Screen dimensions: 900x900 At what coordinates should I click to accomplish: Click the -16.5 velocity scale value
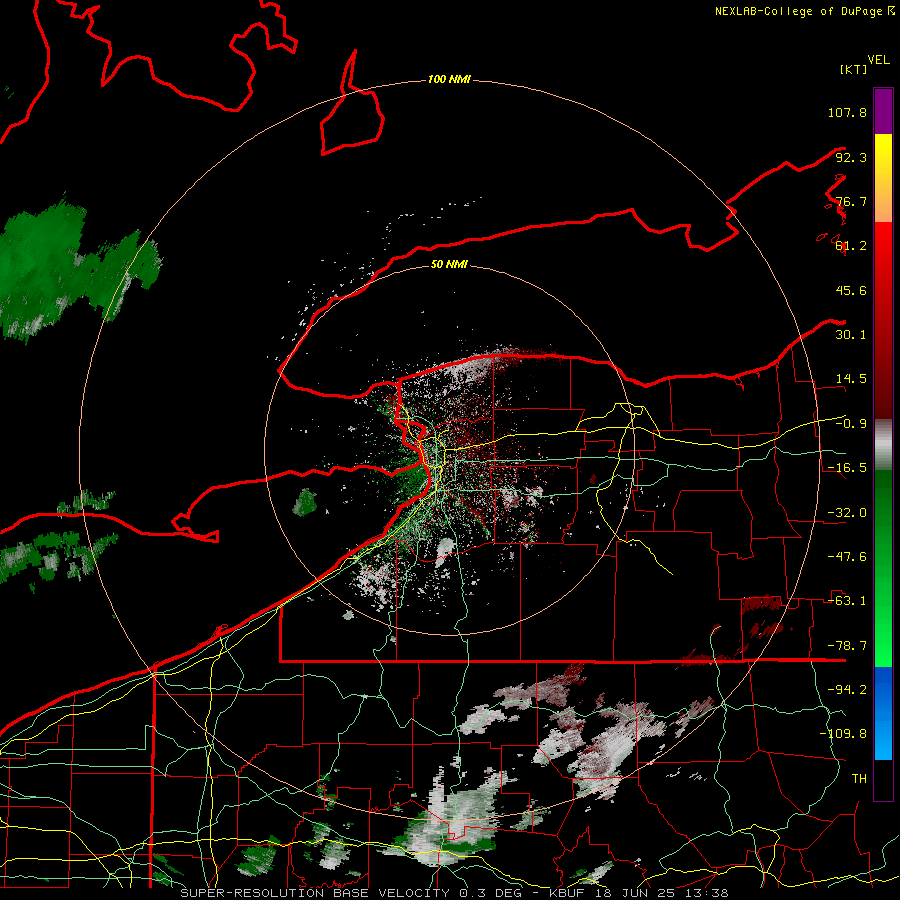pos(847,468)
